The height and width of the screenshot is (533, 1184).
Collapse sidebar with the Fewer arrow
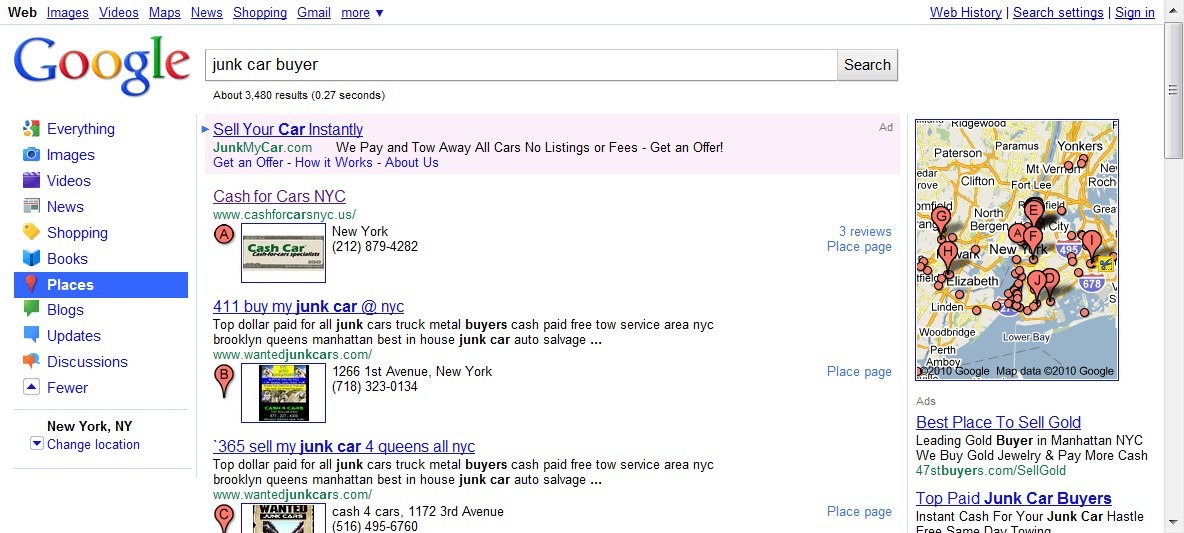[x=31, y=387]
